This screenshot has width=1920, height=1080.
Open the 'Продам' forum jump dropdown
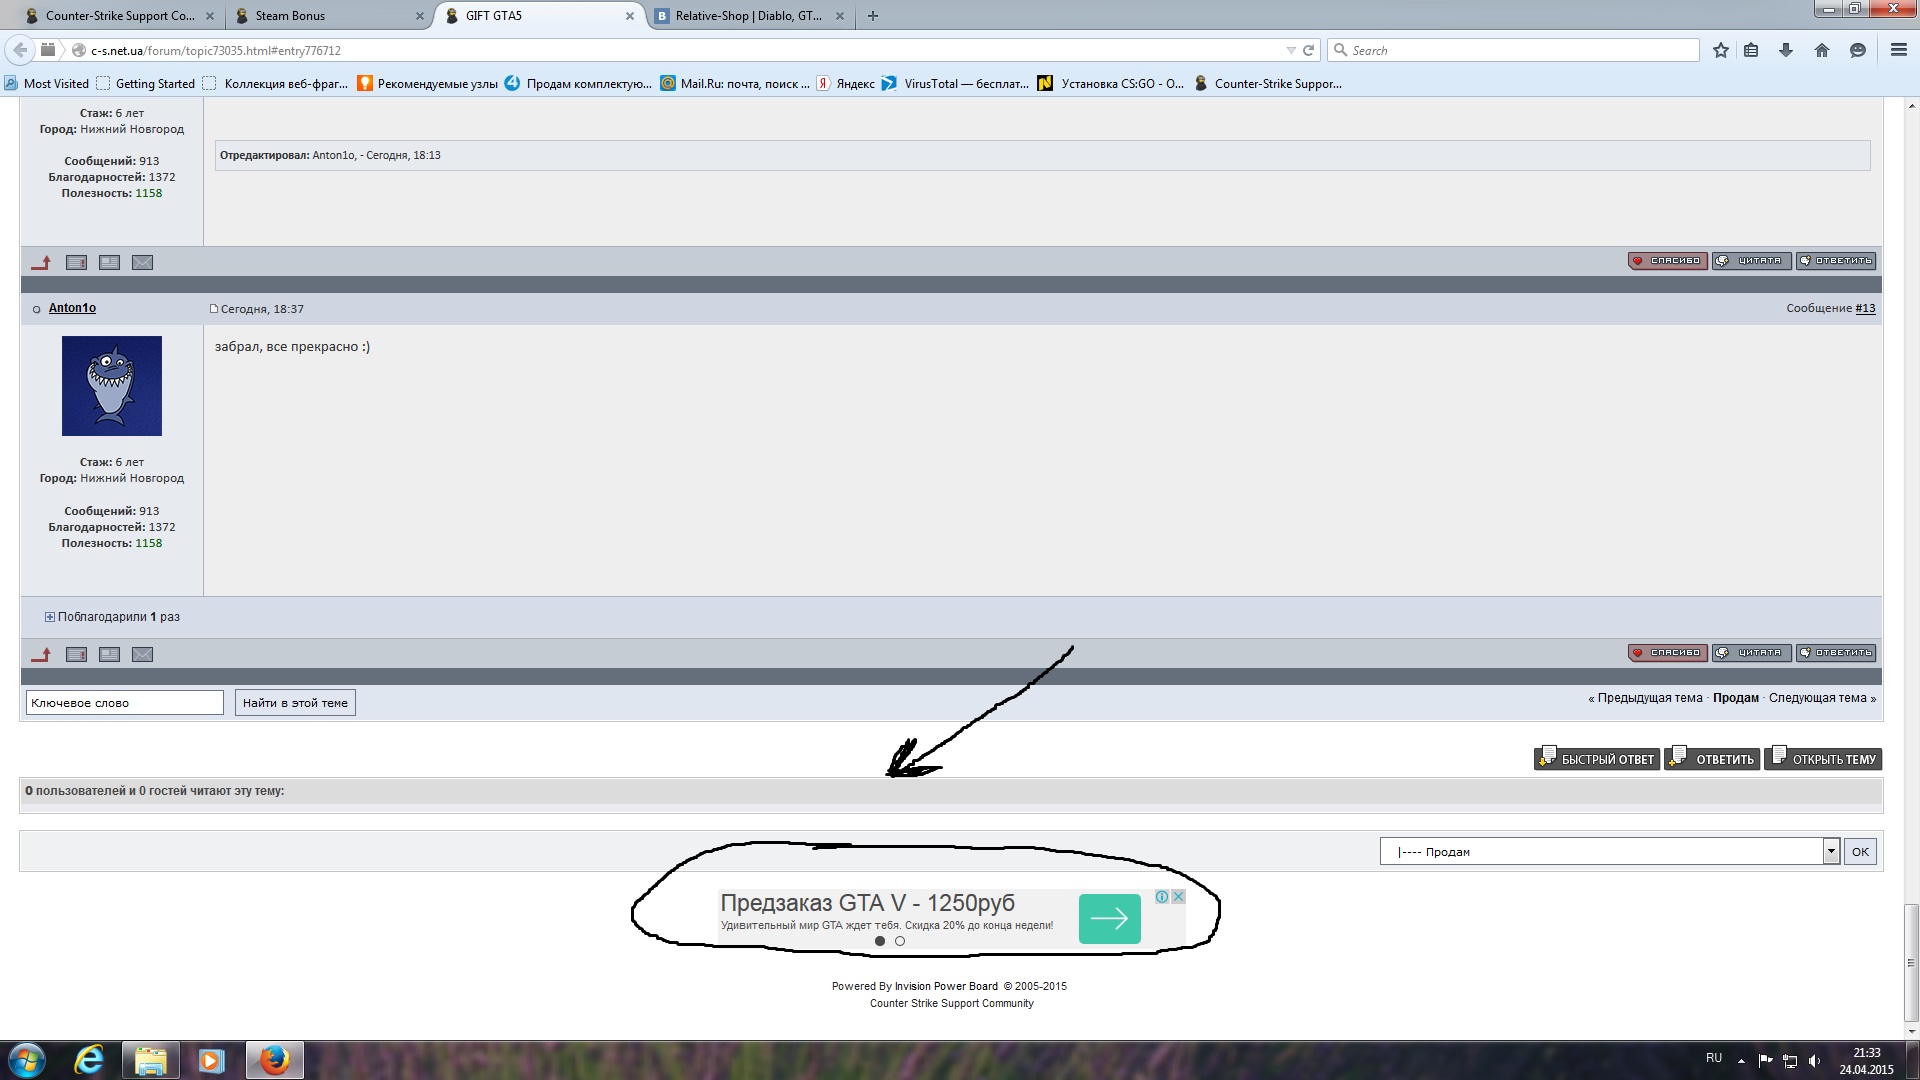pos(1610,851)
